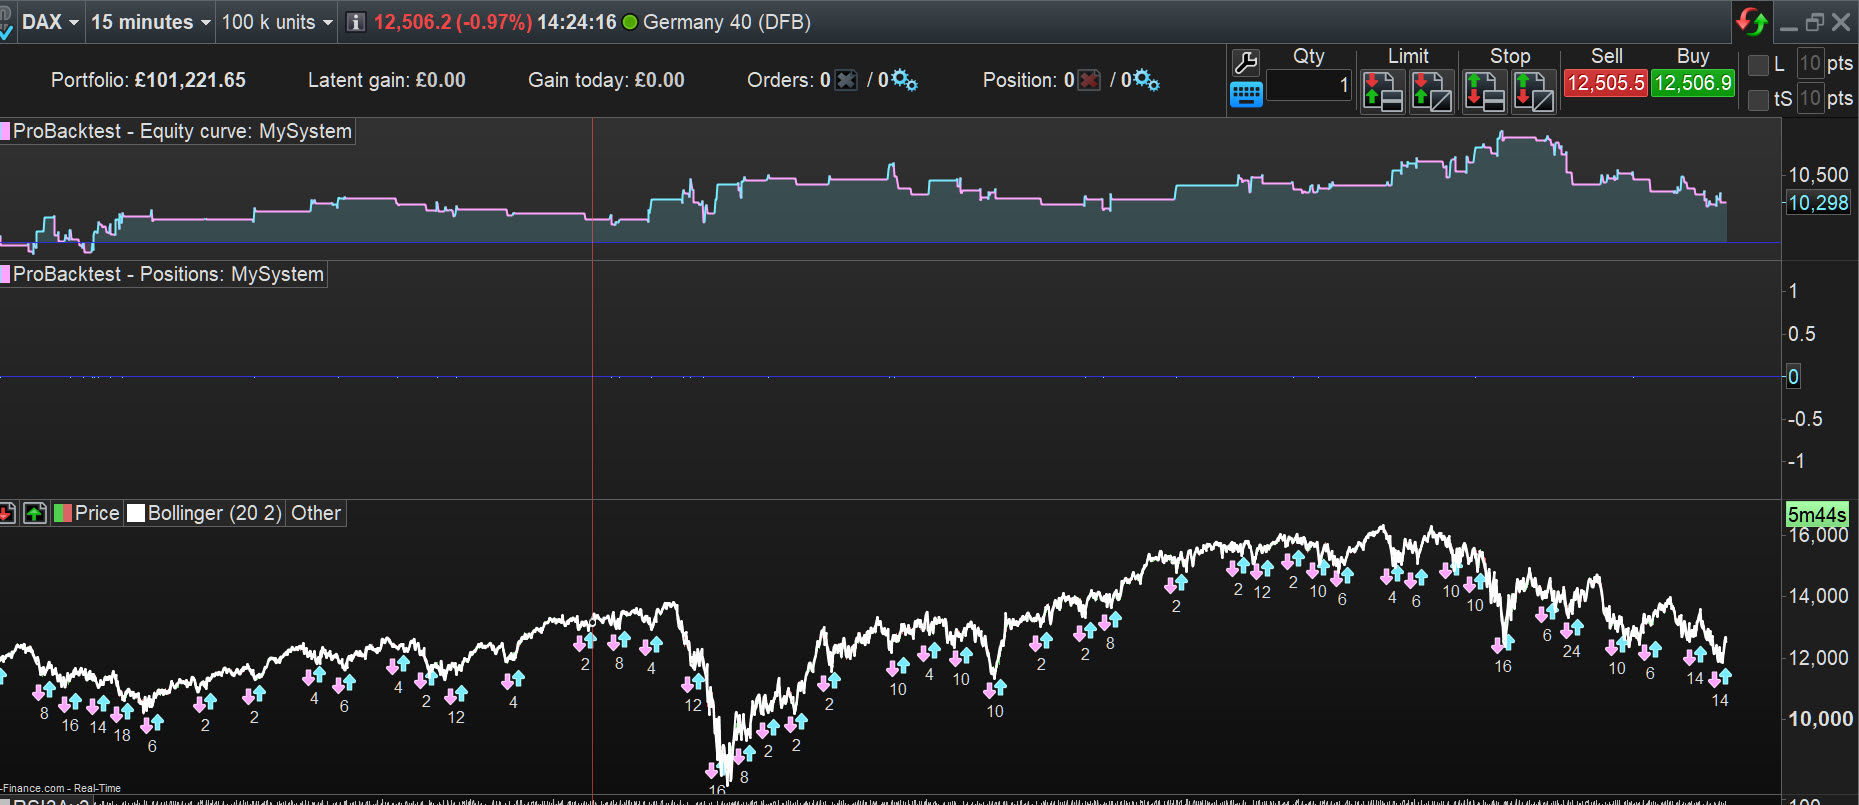This screenshot has height=805, width=1859.
Task: Open the 15 minutes timeframe dropdown
Action: tap(151, 22)
